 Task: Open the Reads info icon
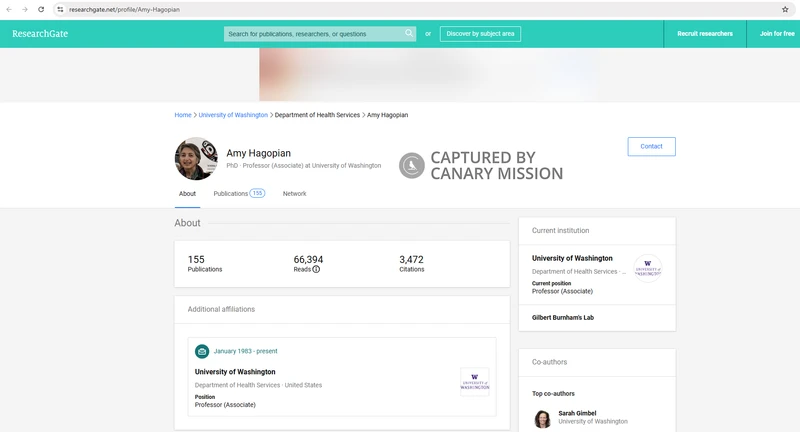(x=316, y=269)
